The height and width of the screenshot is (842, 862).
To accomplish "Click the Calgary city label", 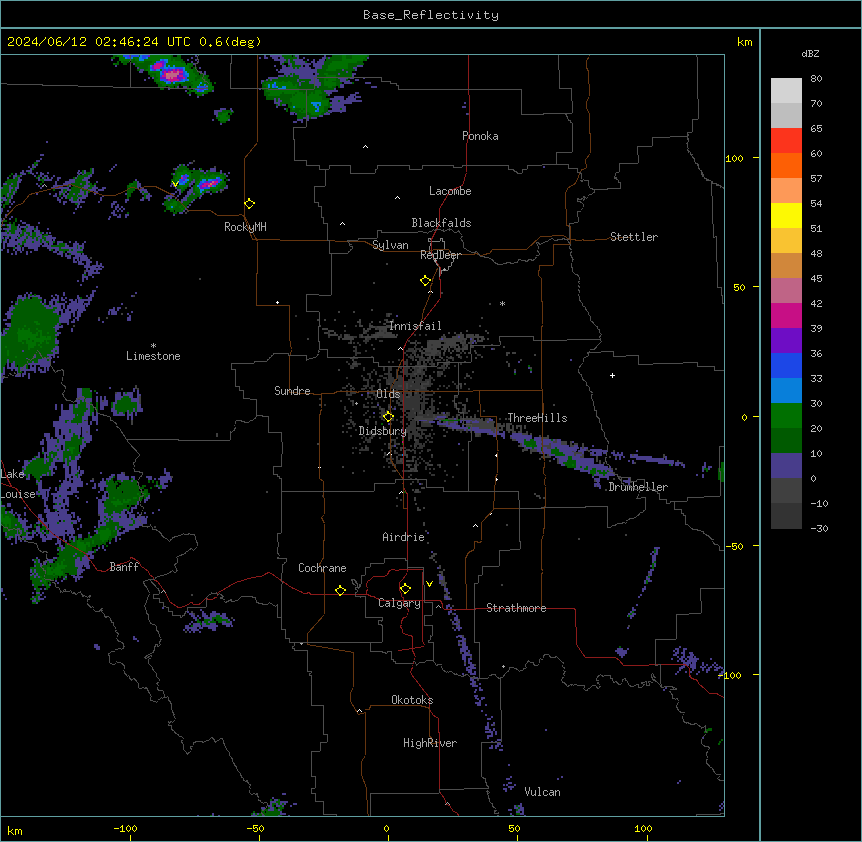I will click(400, 603).
